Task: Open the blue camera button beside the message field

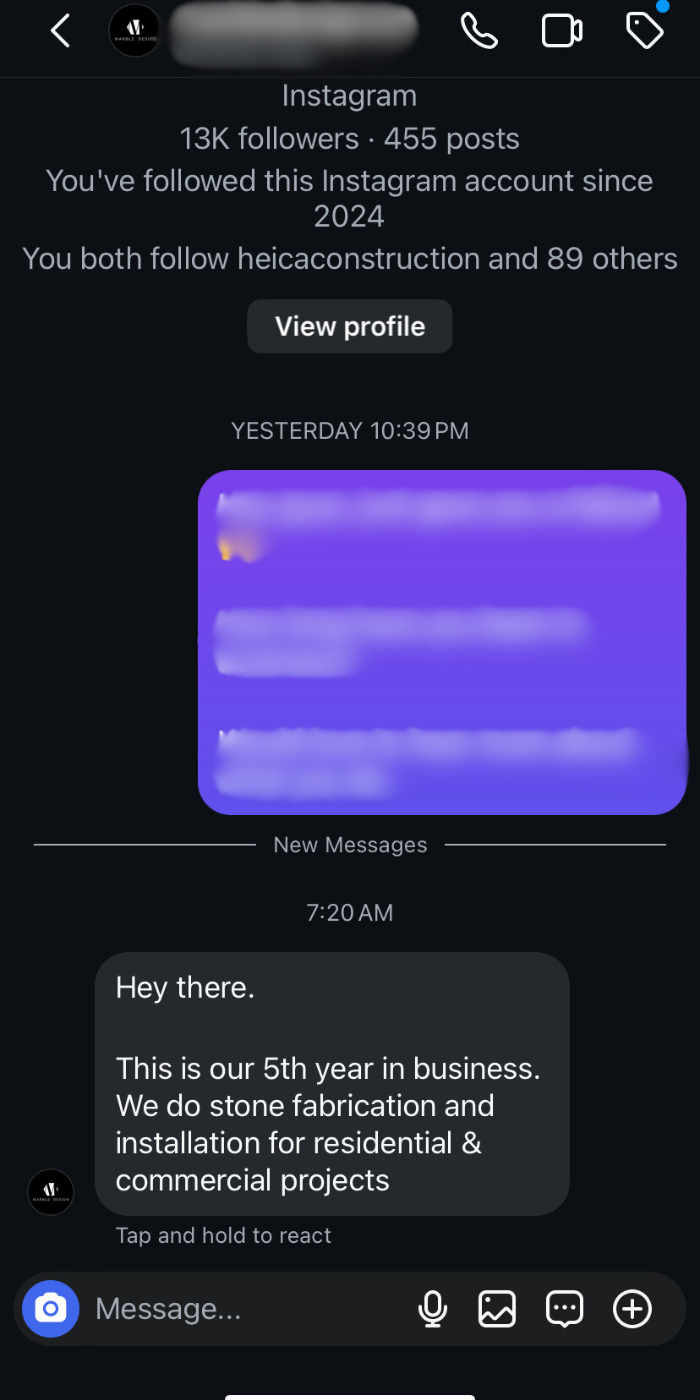Action: [x=50, y=1308]
